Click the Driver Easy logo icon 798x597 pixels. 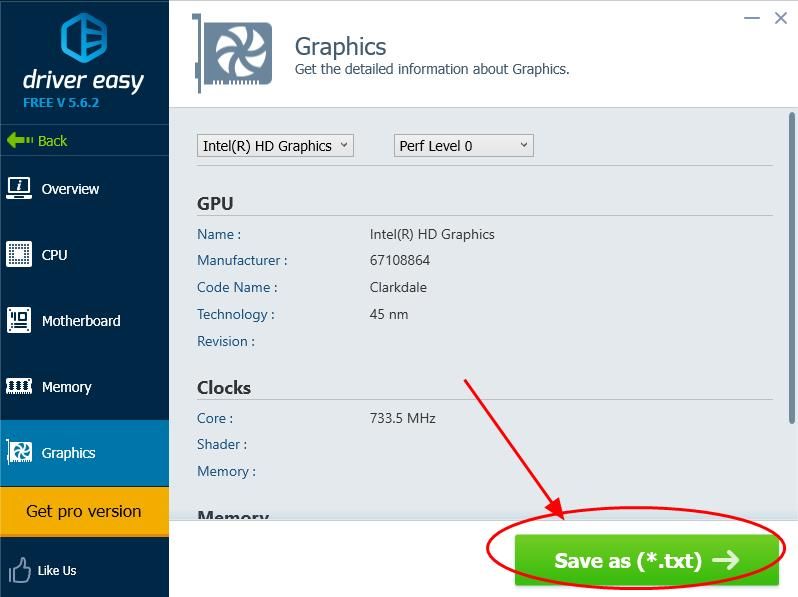pyautogui.click(x=83, y=39)
